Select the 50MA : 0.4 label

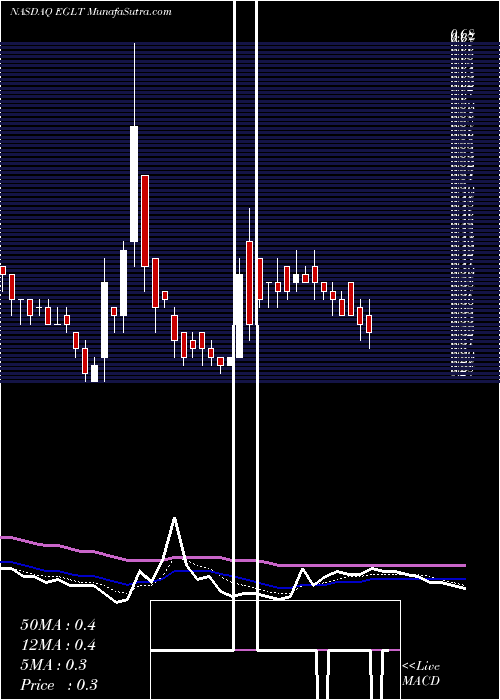[x=58, y=625]
